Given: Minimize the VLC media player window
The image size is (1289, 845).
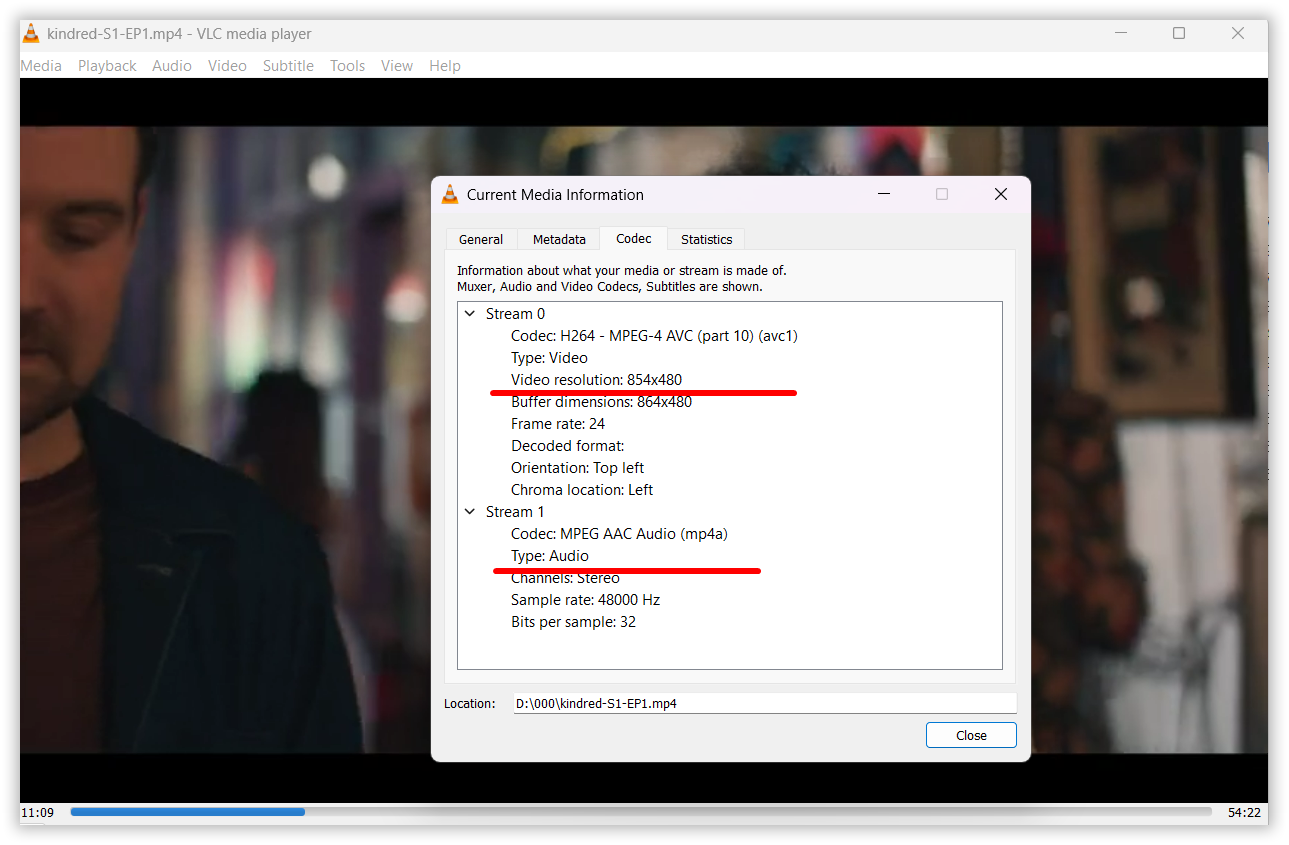Looking at the screenshot, I should pyautogui.click(x=1121, y=33).
